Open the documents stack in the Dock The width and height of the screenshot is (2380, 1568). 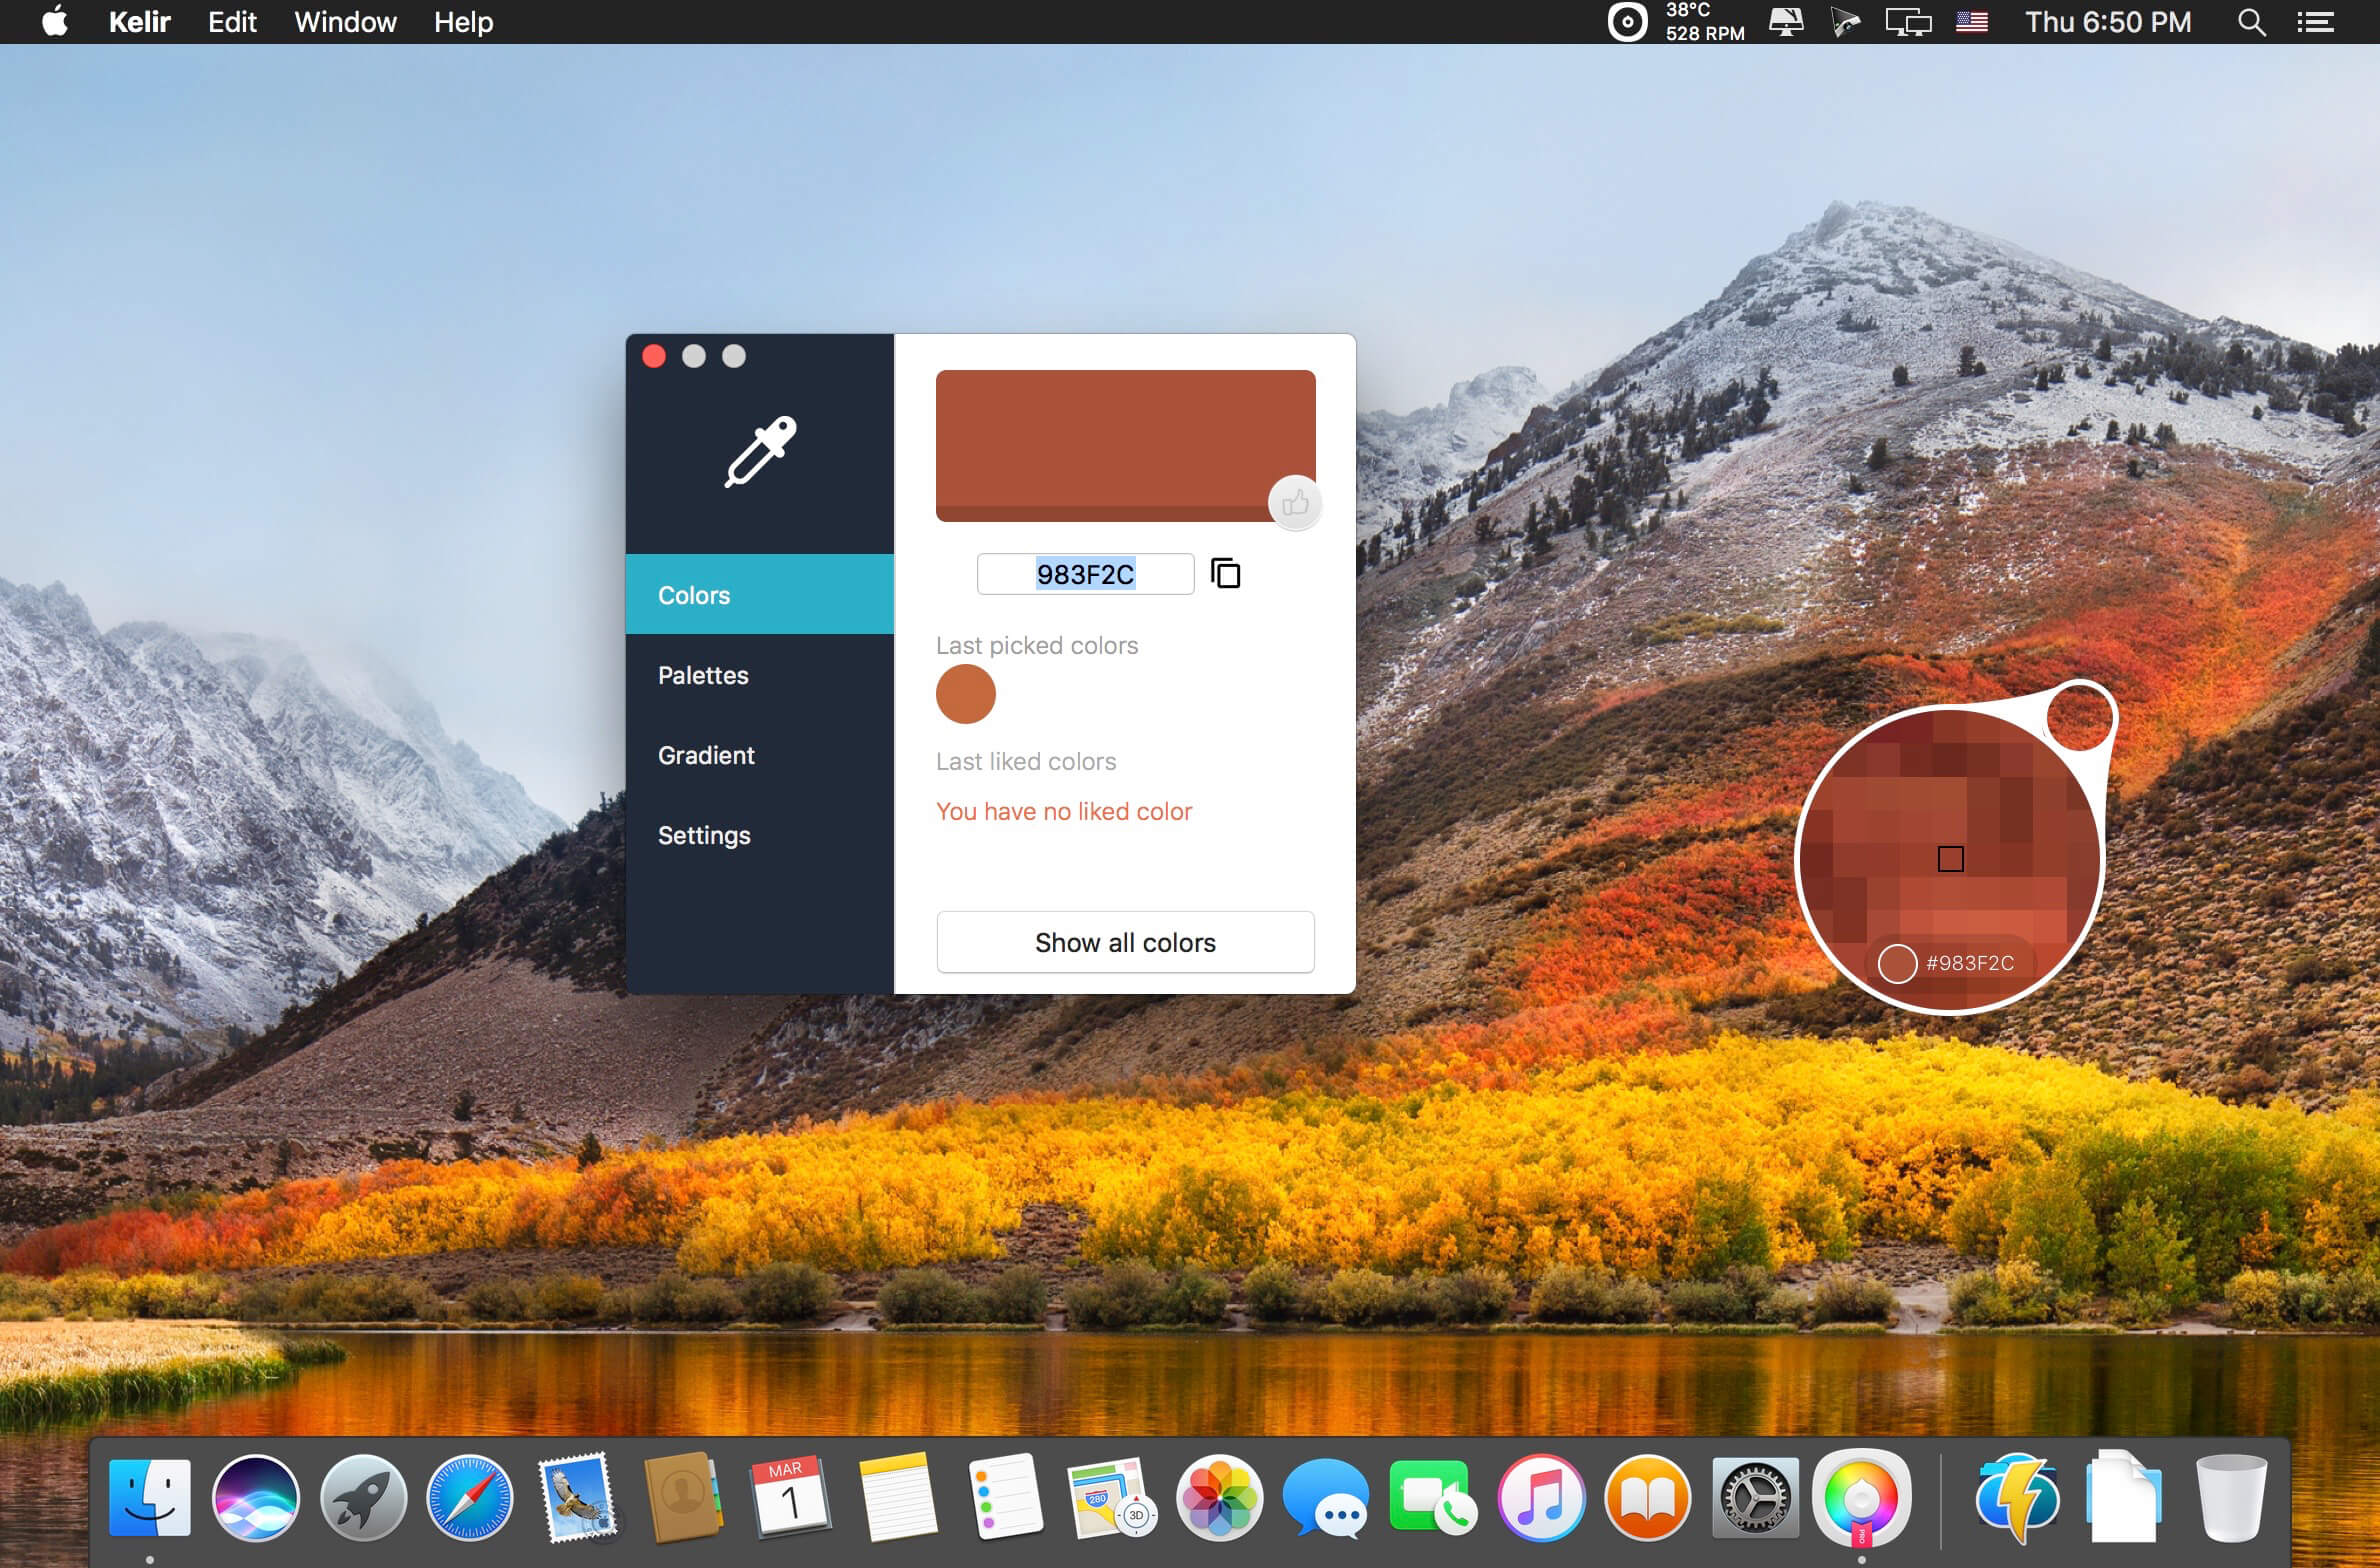tap(2124, 1498)
